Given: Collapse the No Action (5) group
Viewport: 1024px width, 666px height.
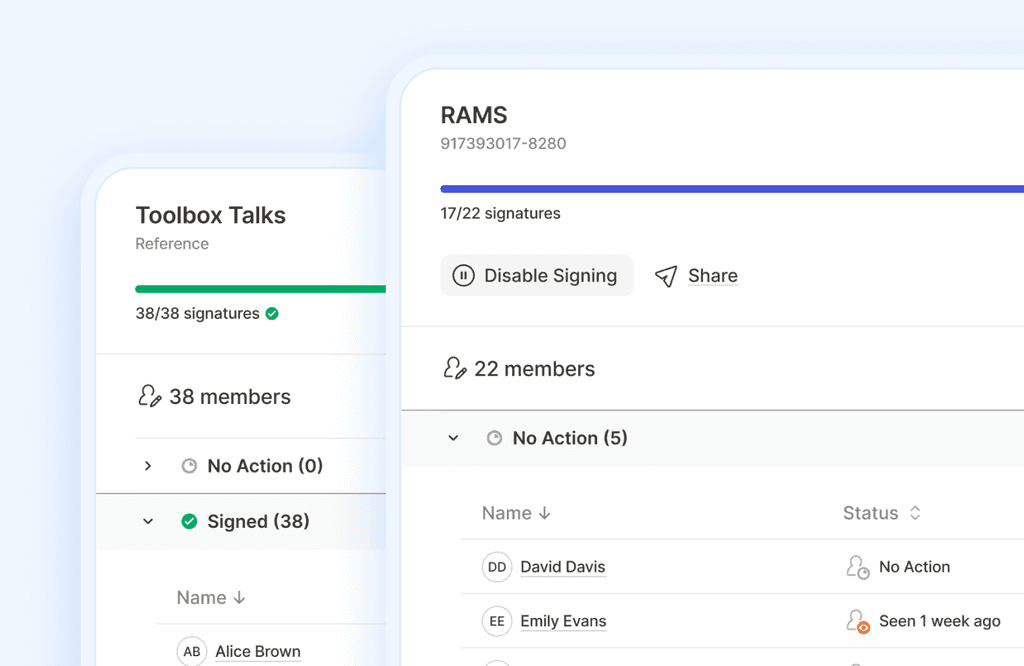Looking at the screenshot, I should pyautogui.click(x=453, y=438).
